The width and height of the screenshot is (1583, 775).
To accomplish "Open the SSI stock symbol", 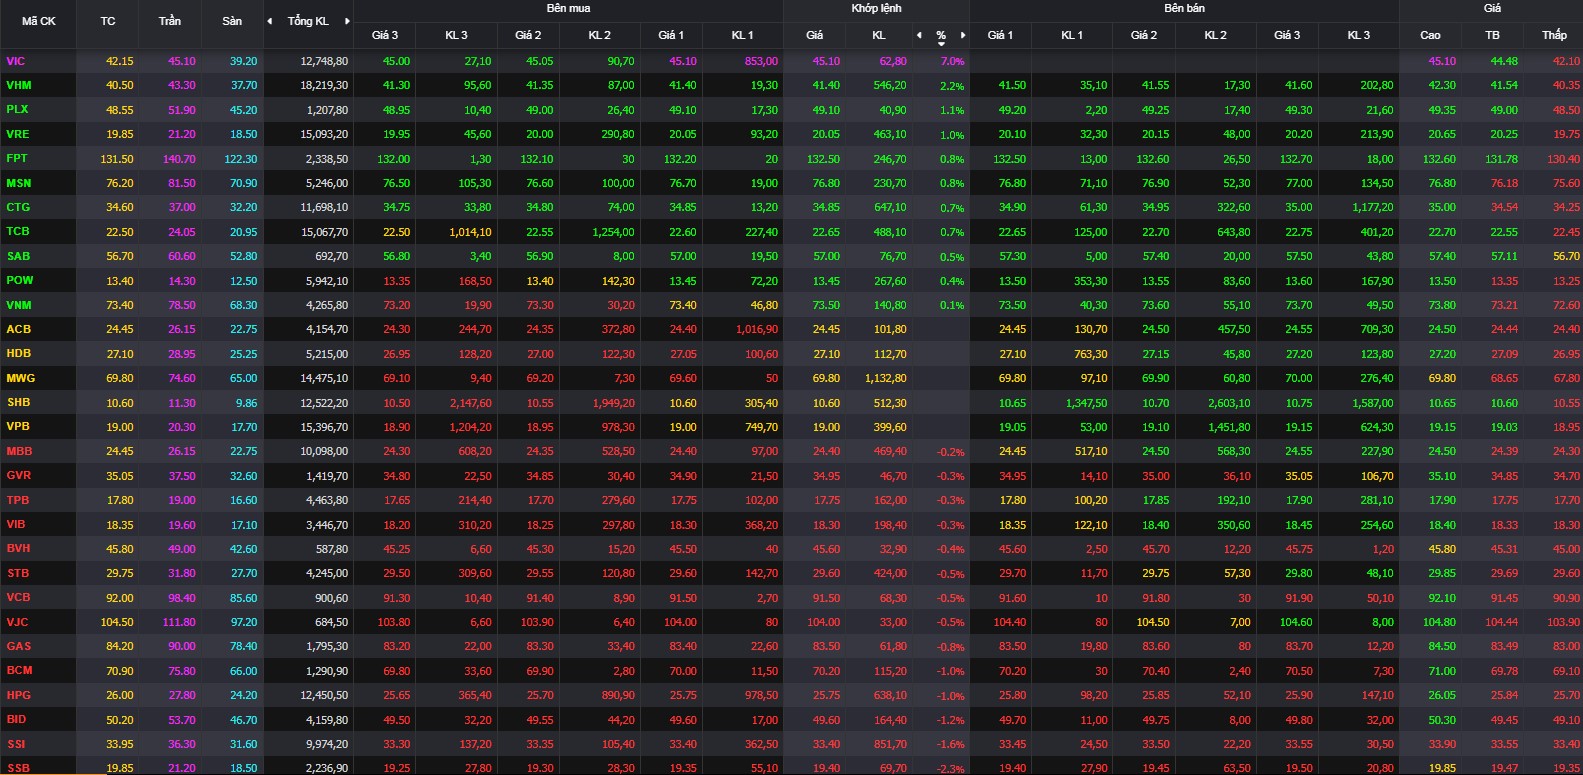I will (15, 744).
